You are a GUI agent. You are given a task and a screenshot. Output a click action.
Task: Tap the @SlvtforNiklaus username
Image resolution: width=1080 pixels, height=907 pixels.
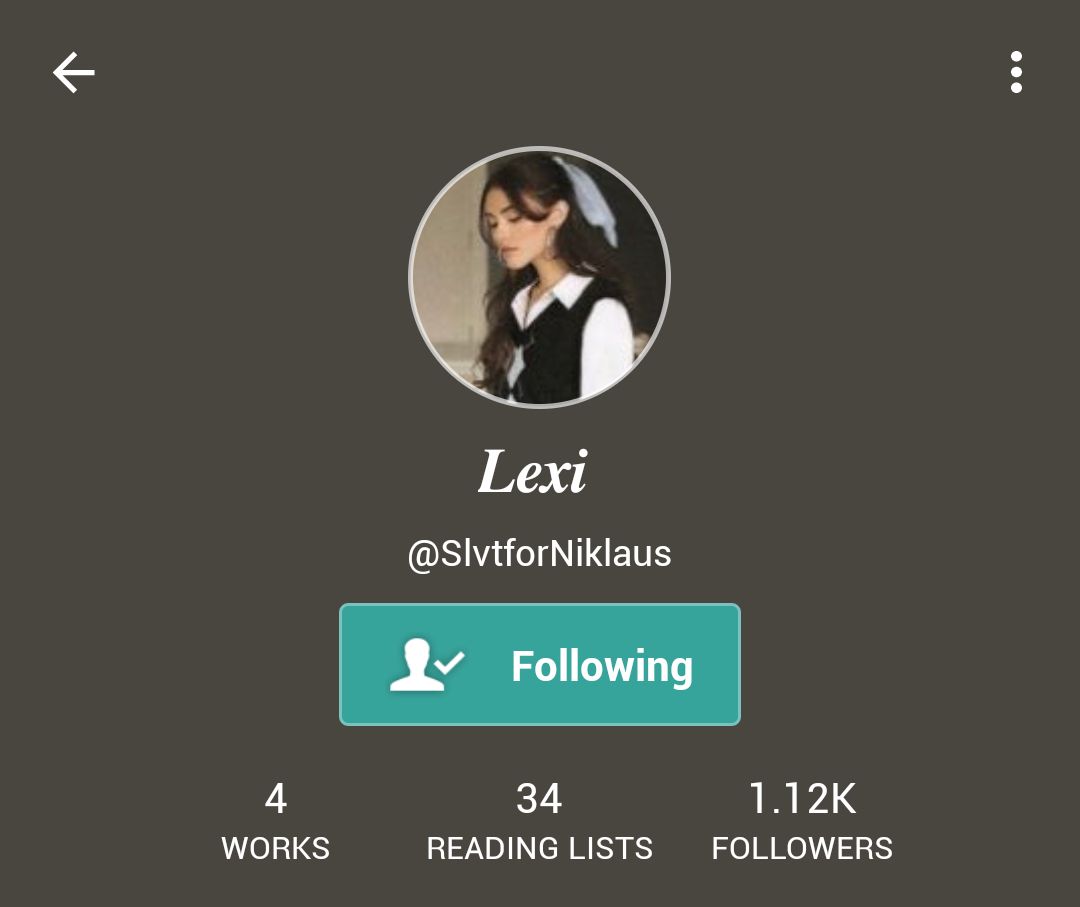pos(539,554)
